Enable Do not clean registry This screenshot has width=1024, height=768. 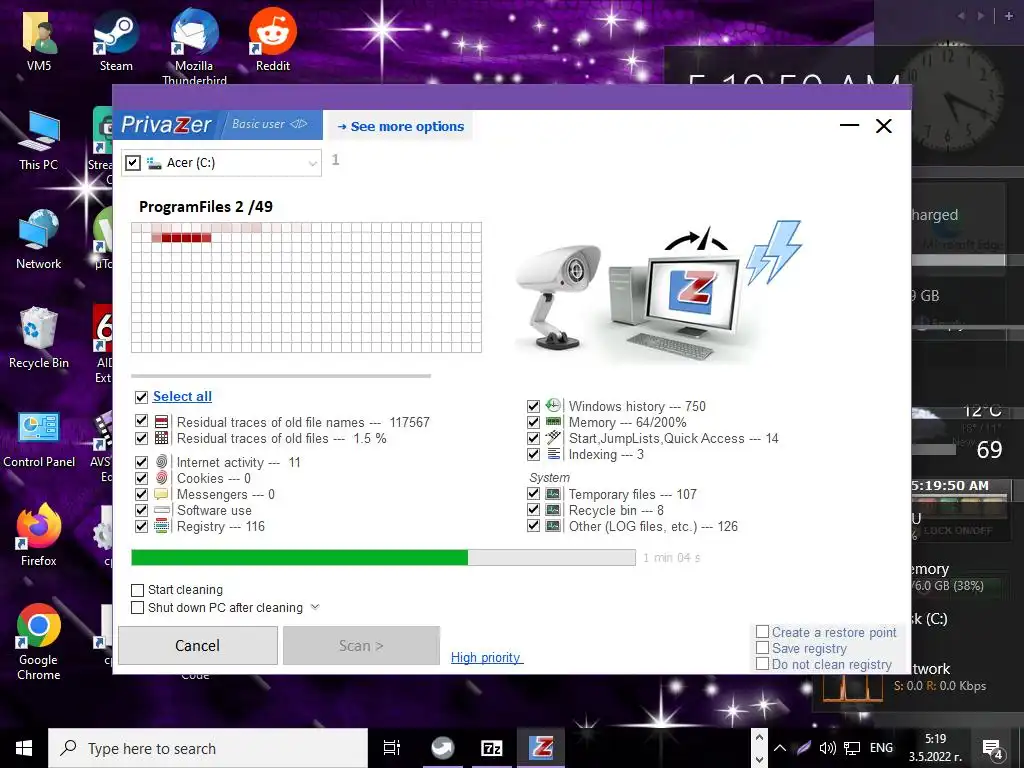click(762, 664)
